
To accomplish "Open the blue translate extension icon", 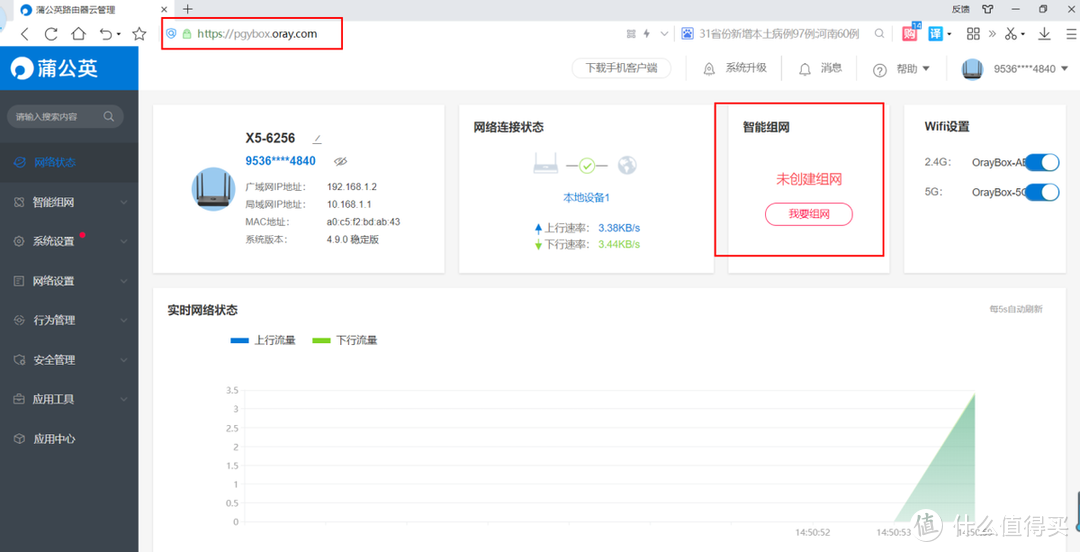I will pos(935,33).
